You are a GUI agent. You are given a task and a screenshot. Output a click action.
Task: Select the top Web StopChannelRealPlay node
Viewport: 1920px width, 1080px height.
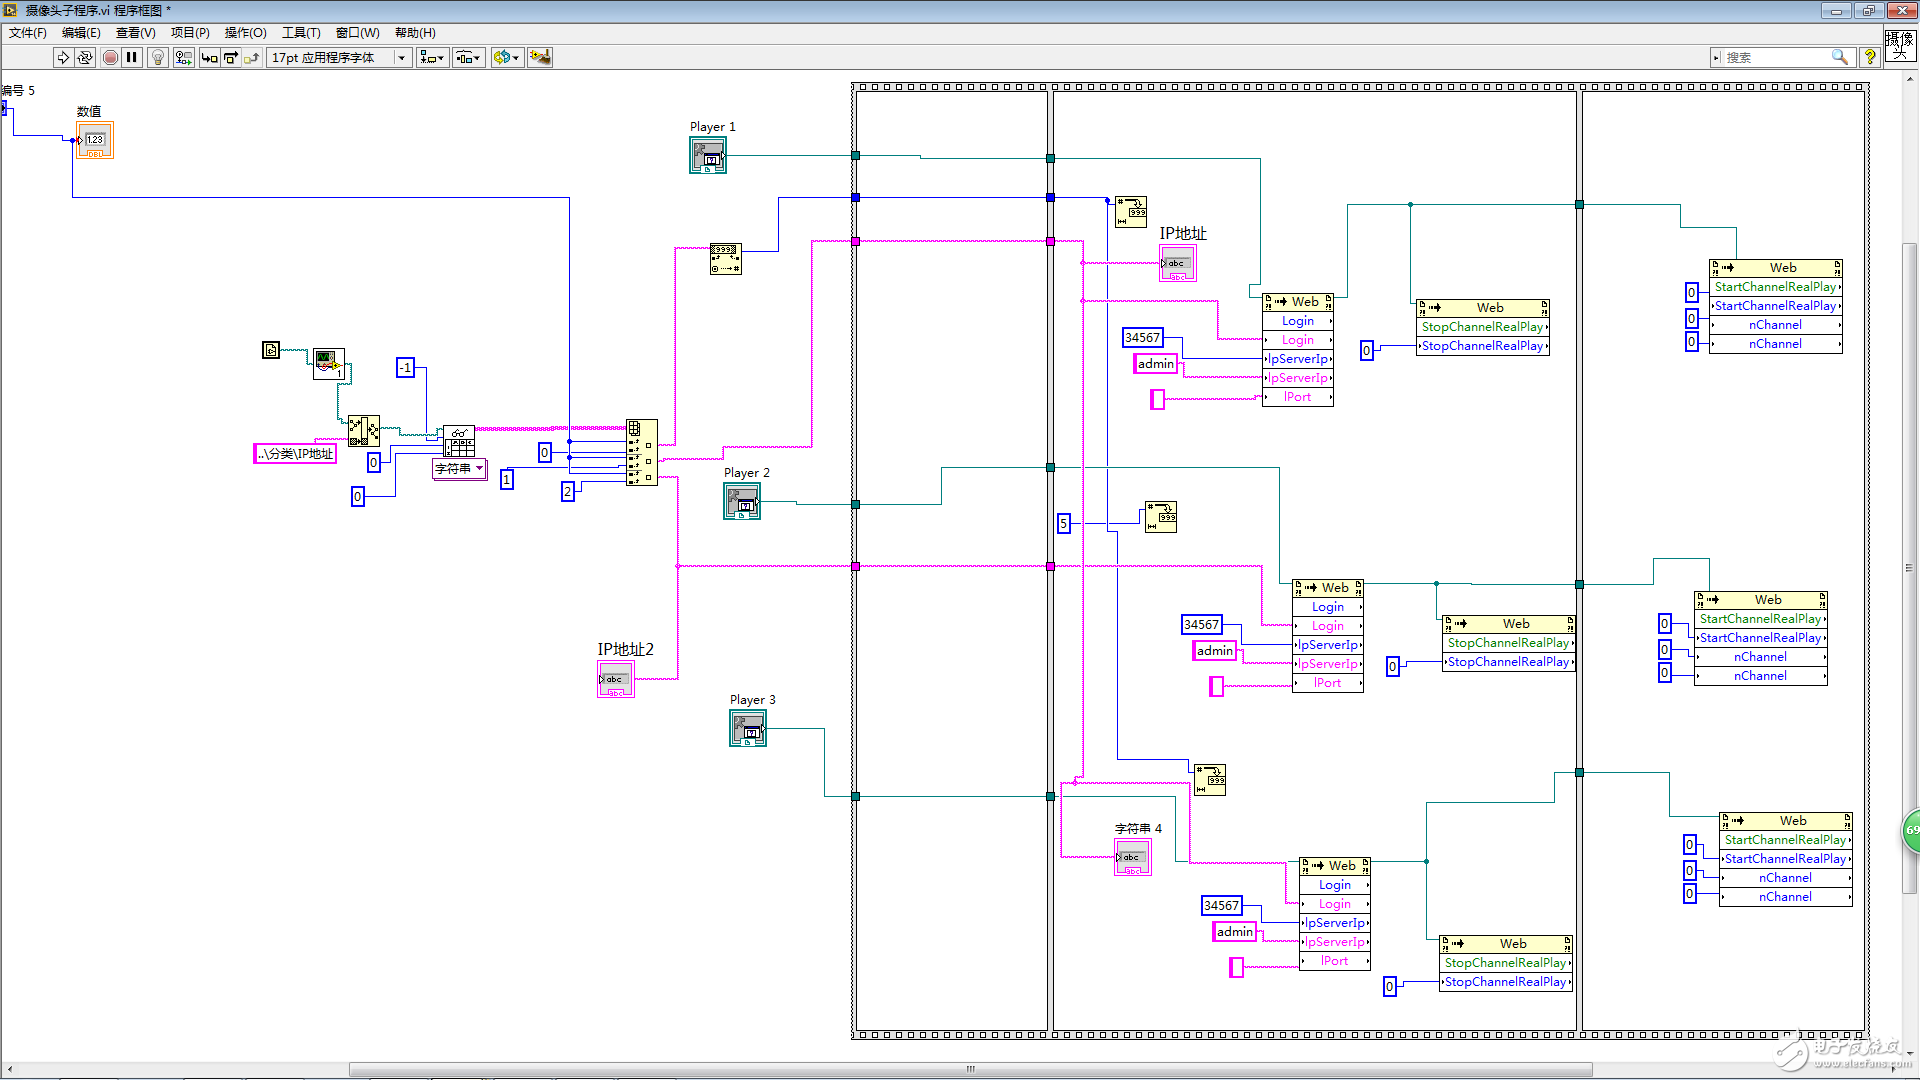(1483, 327)
